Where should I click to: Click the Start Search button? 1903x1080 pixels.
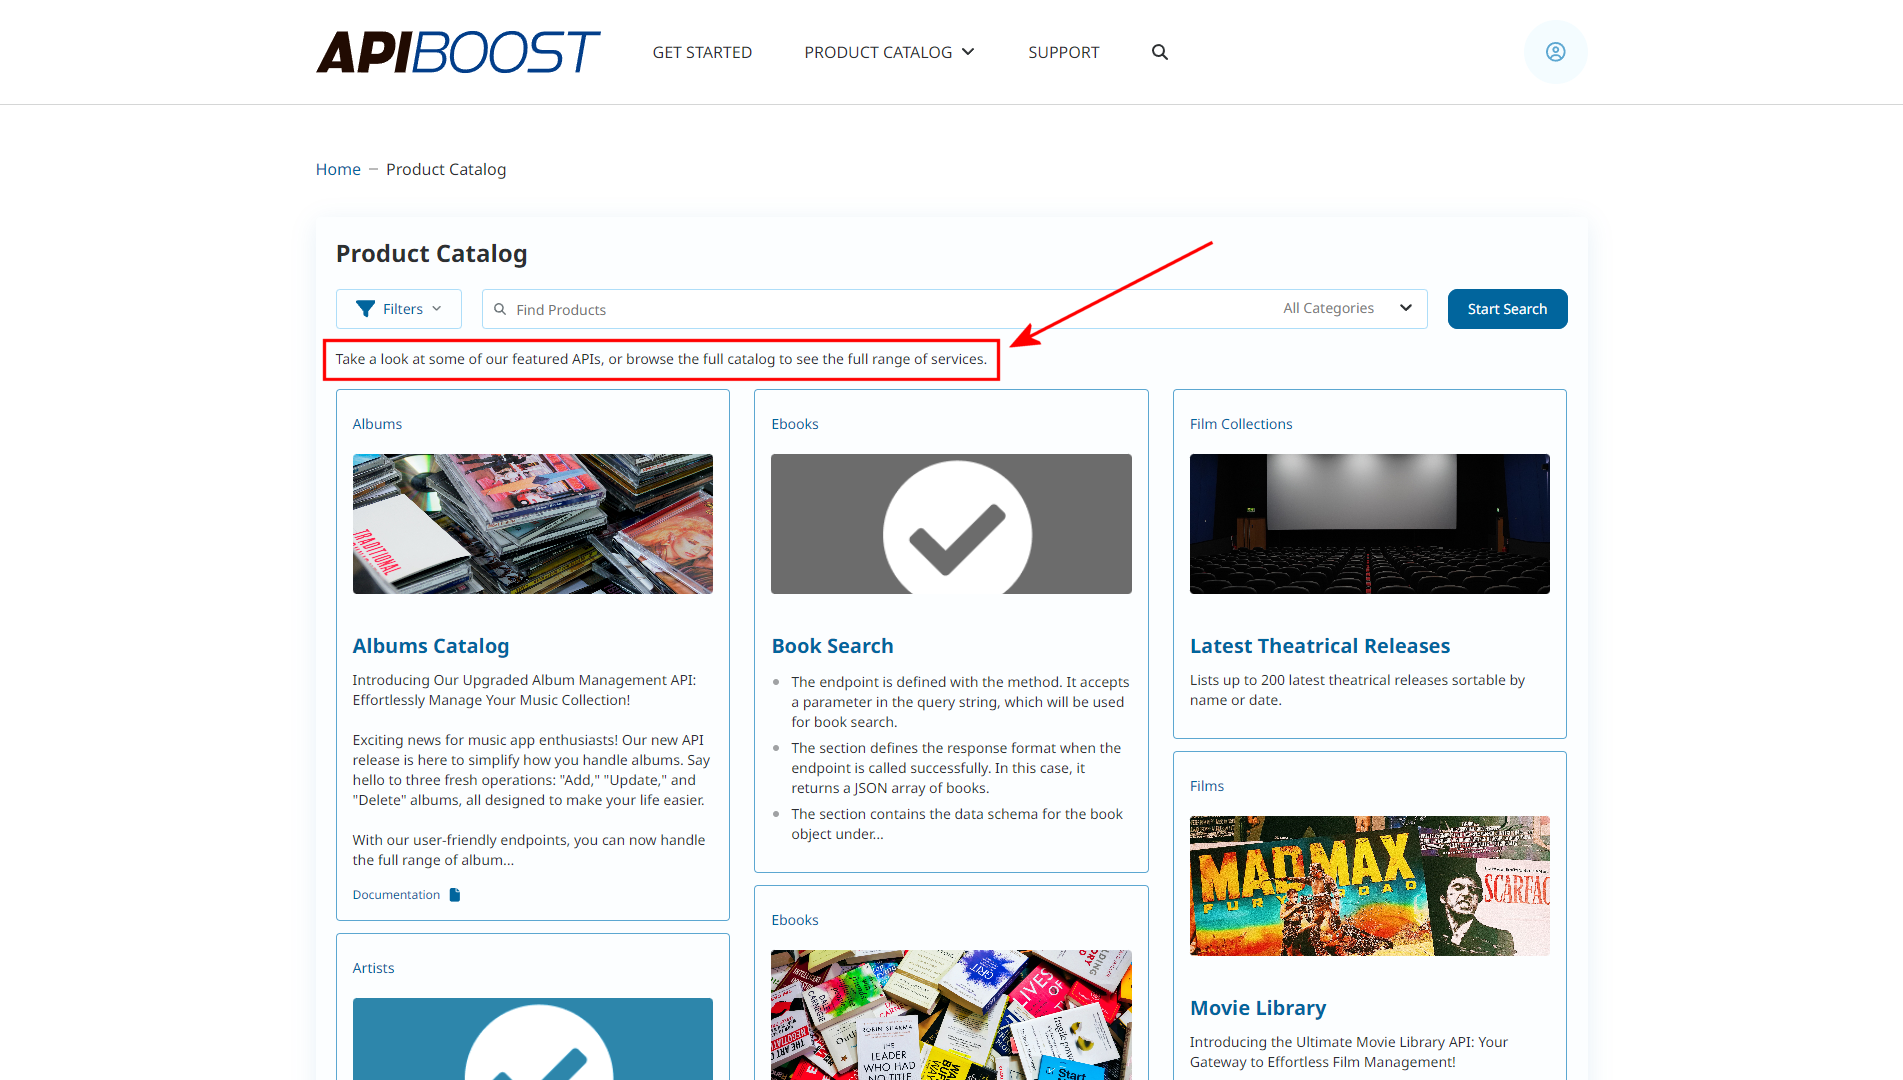[x=1507, y=309]
